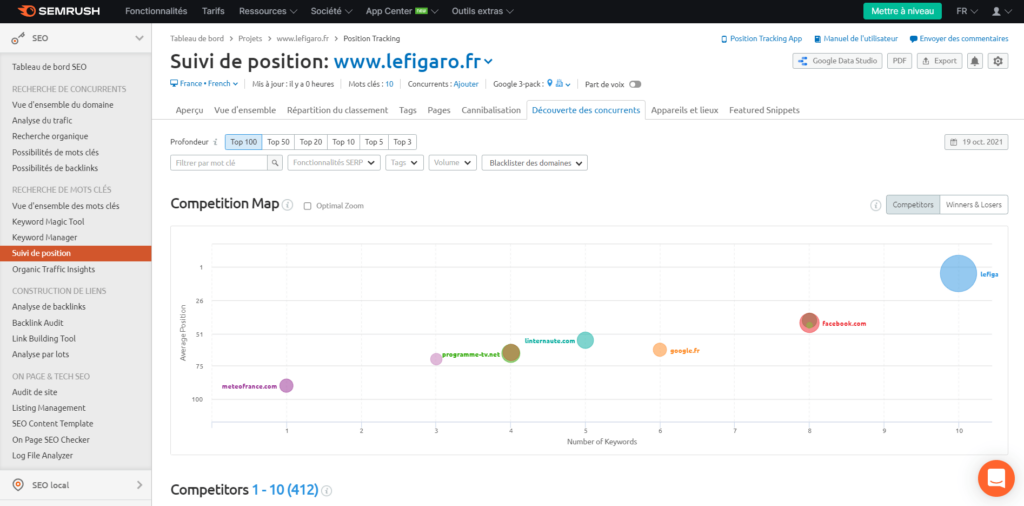Open the chat support bubble
Screen dimensions: 1024x506
pos(996,478)
